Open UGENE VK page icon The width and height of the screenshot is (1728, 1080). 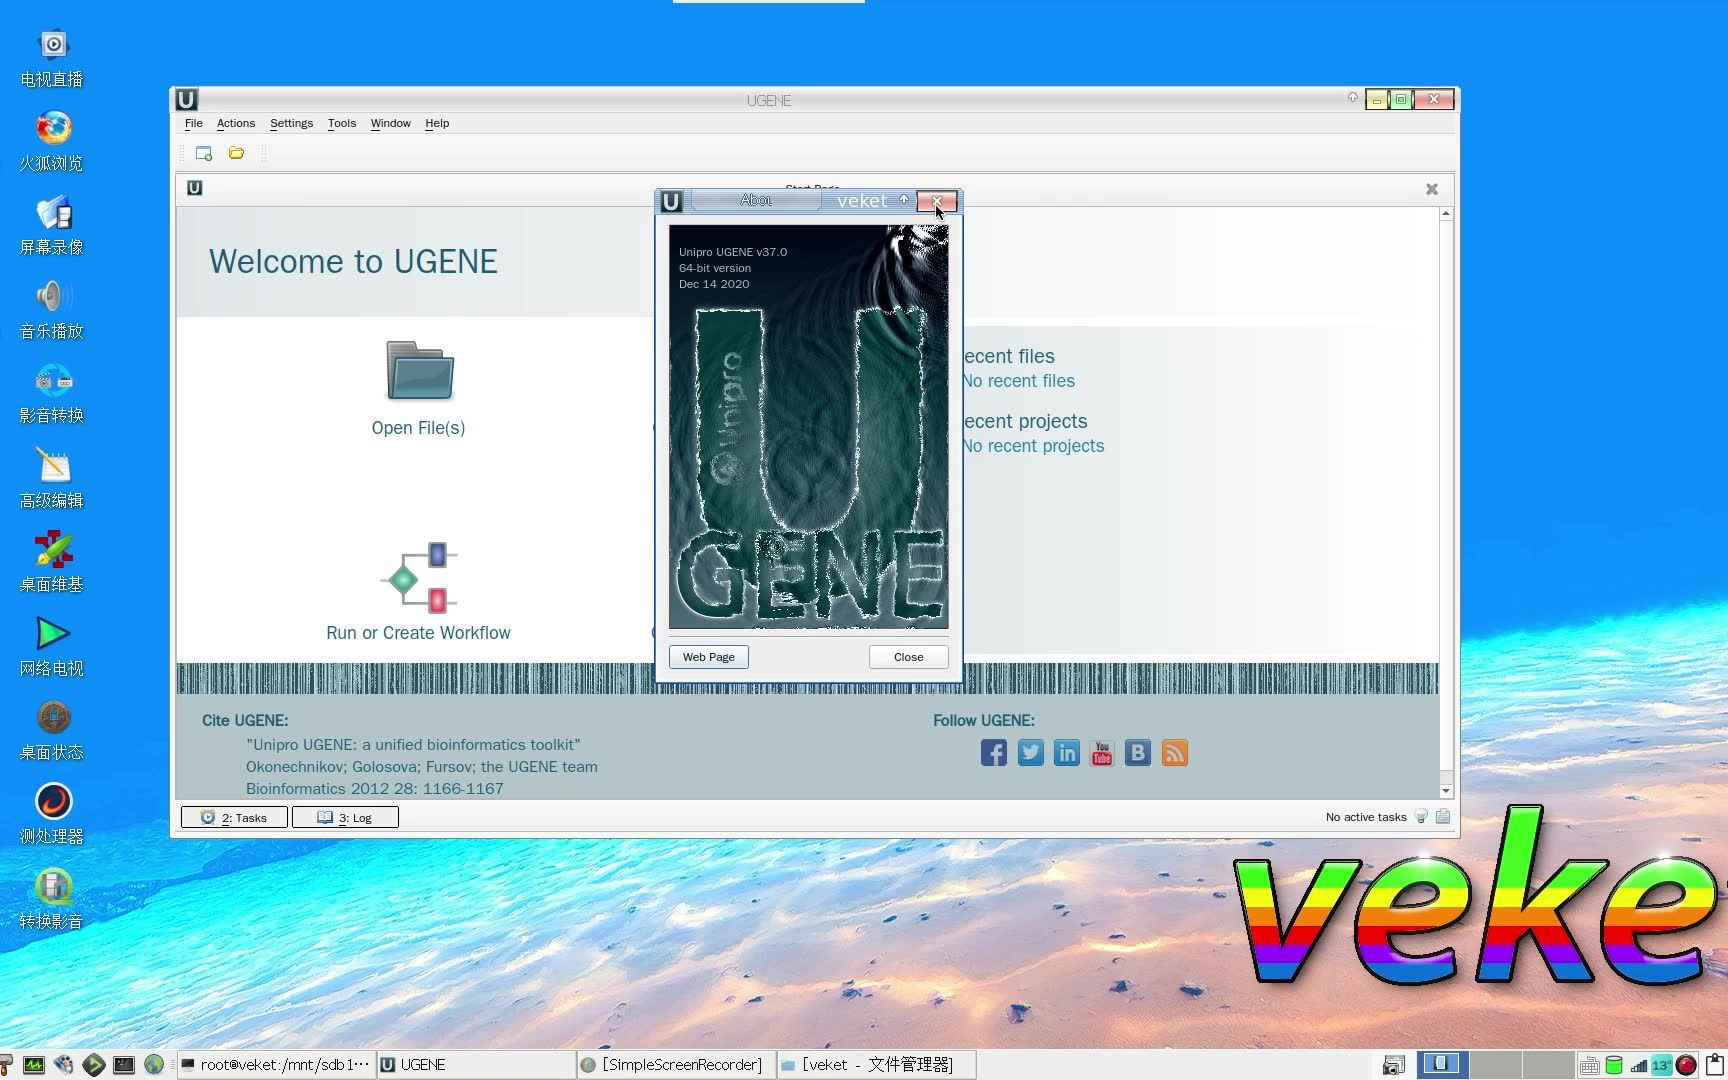[1138, 753]
